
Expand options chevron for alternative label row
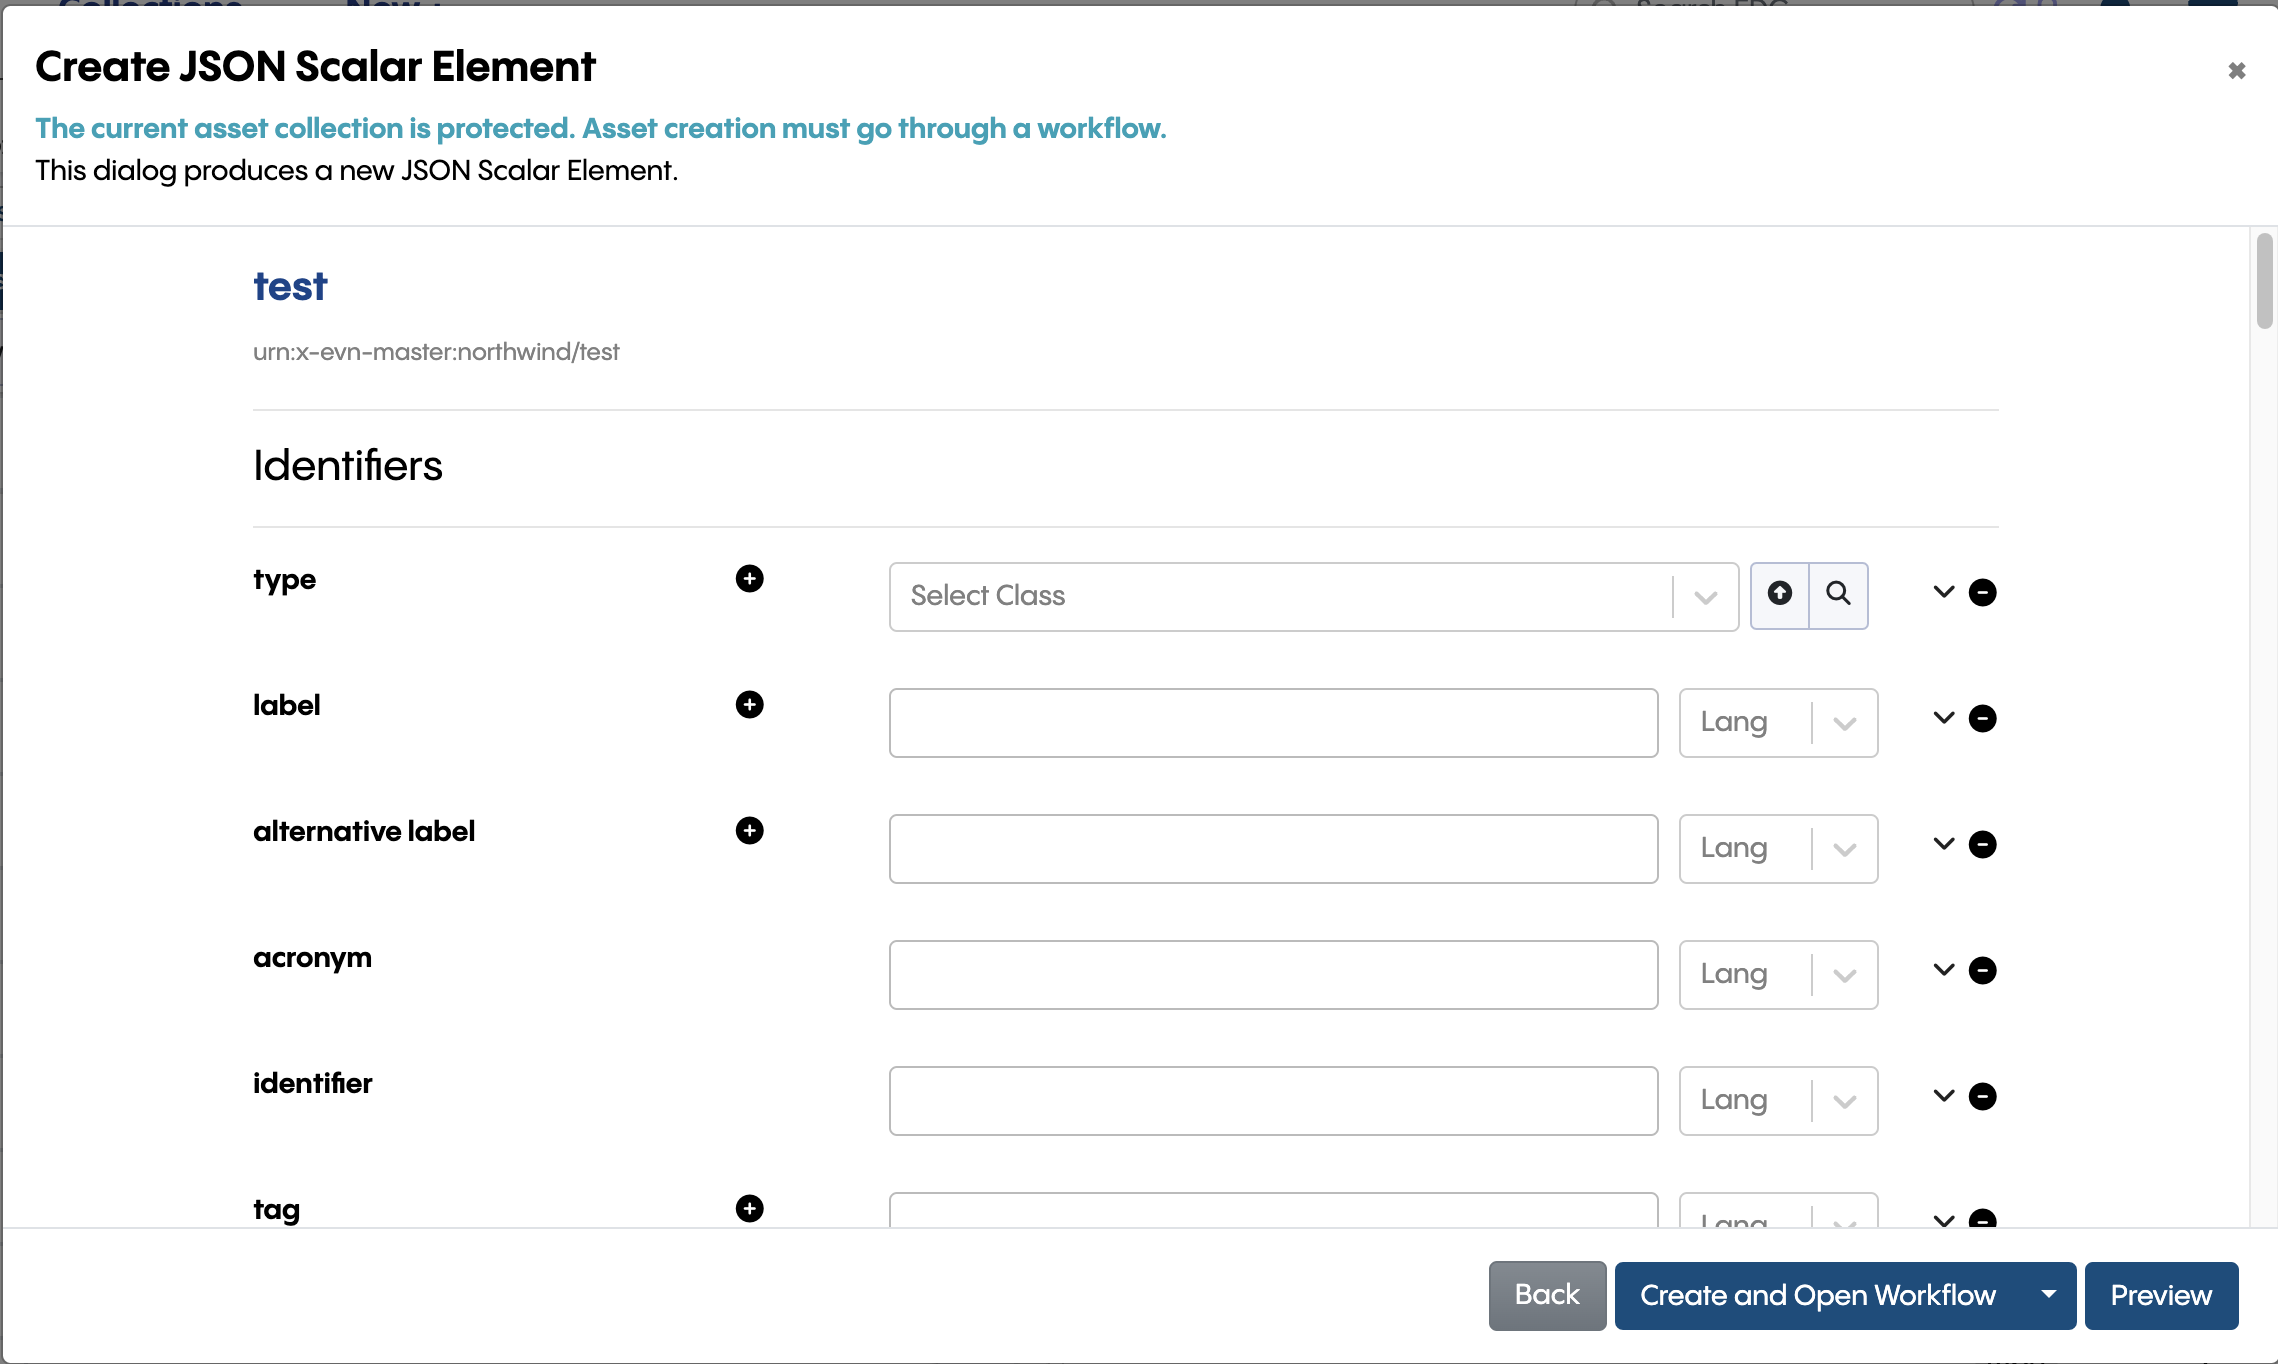tap(1943, 844)
